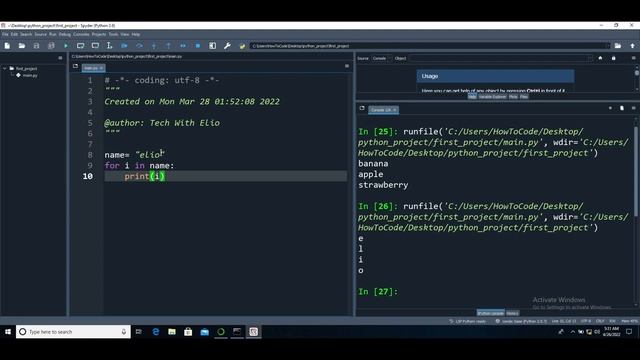Open the Debug menu
The width and height of the screenshot is (640, 360).
(x=64, y=34)
